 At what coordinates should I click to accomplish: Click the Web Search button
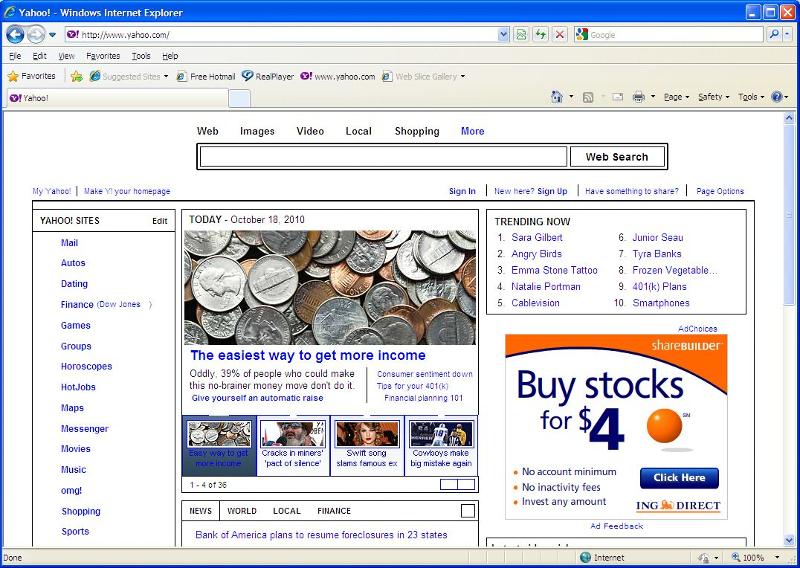pos(617,157)
